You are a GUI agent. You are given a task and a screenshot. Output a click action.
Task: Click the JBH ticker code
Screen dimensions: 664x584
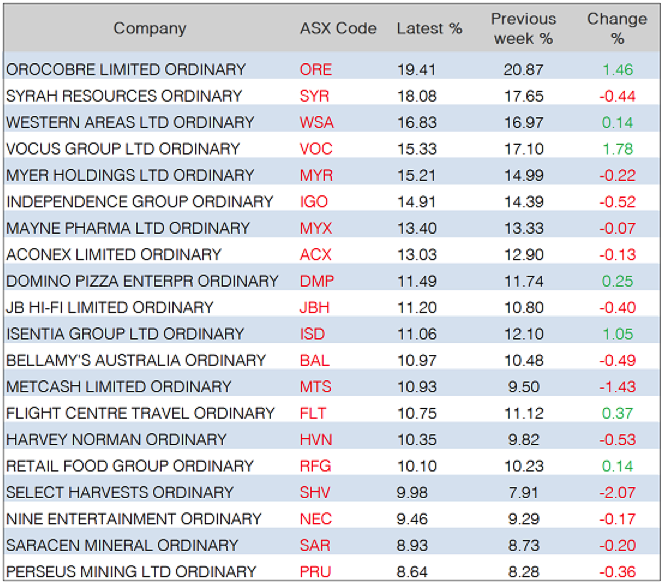[x=316, y=307]
